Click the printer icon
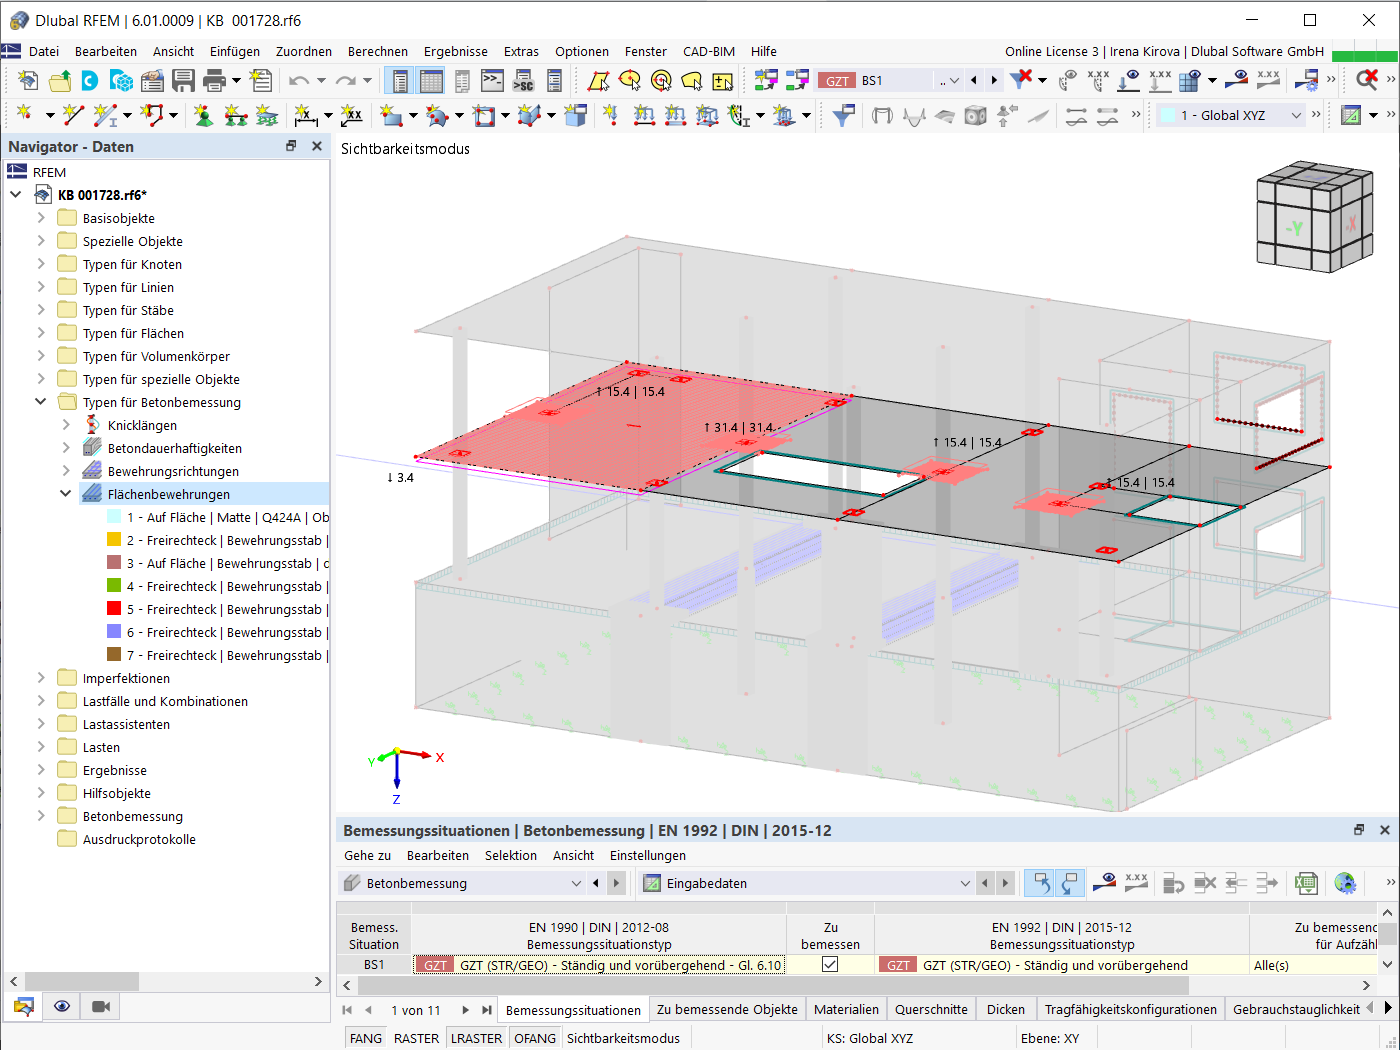Screen dimensions: 1400x1050 point(214,81)
